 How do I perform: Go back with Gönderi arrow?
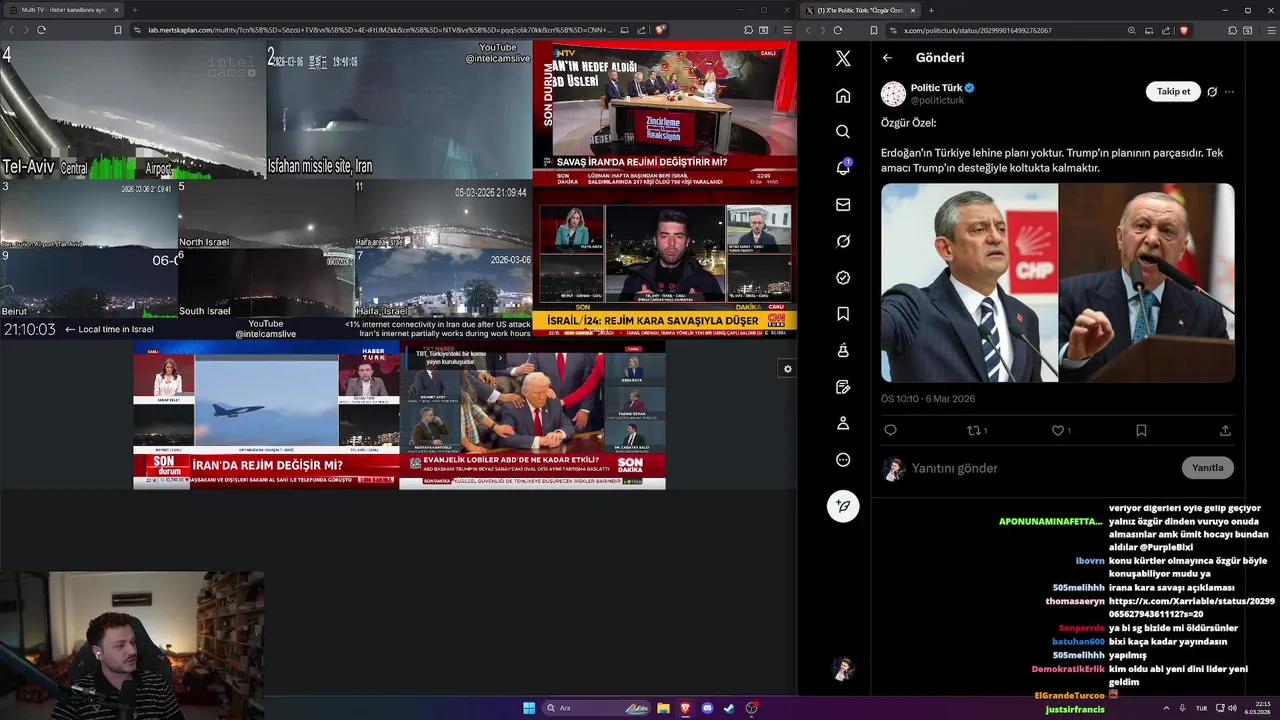pos(887,58)
